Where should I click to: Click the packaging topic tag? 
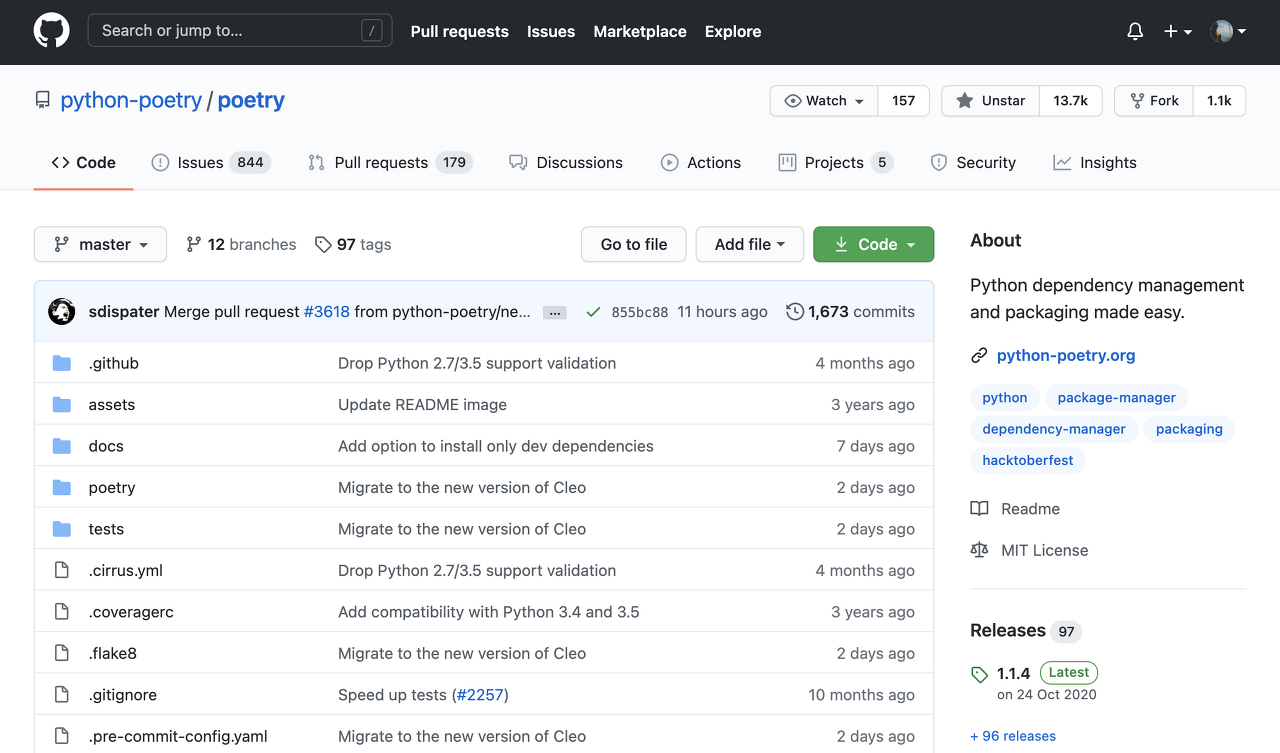tap(1189, 429)
